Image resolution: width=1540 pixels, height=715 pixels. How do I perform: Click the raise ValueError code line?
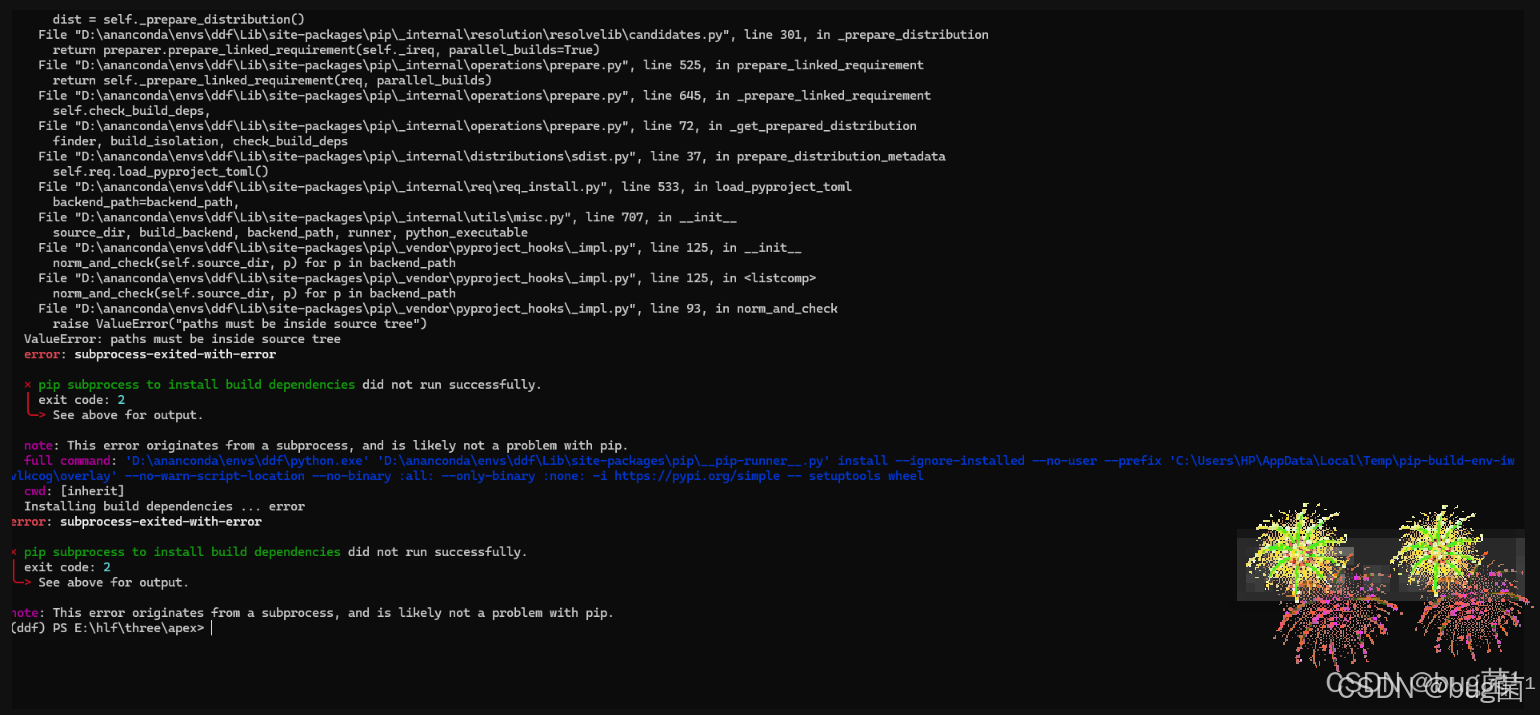point(240,324)
